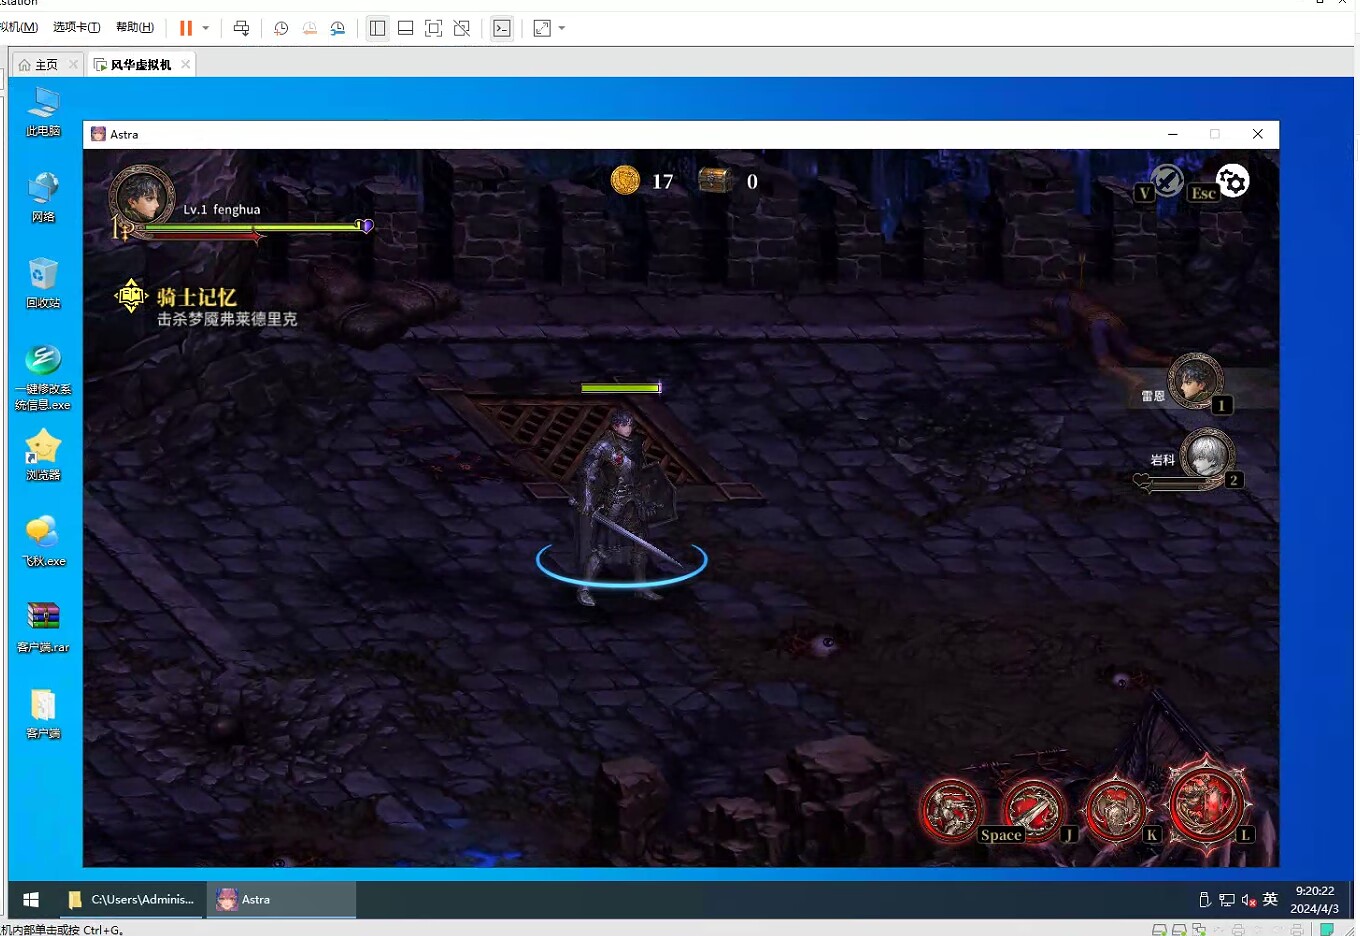Click the green message log status icon
Image resolution: width=1360 pixels, height=936 pixels.
[1327, 929]
